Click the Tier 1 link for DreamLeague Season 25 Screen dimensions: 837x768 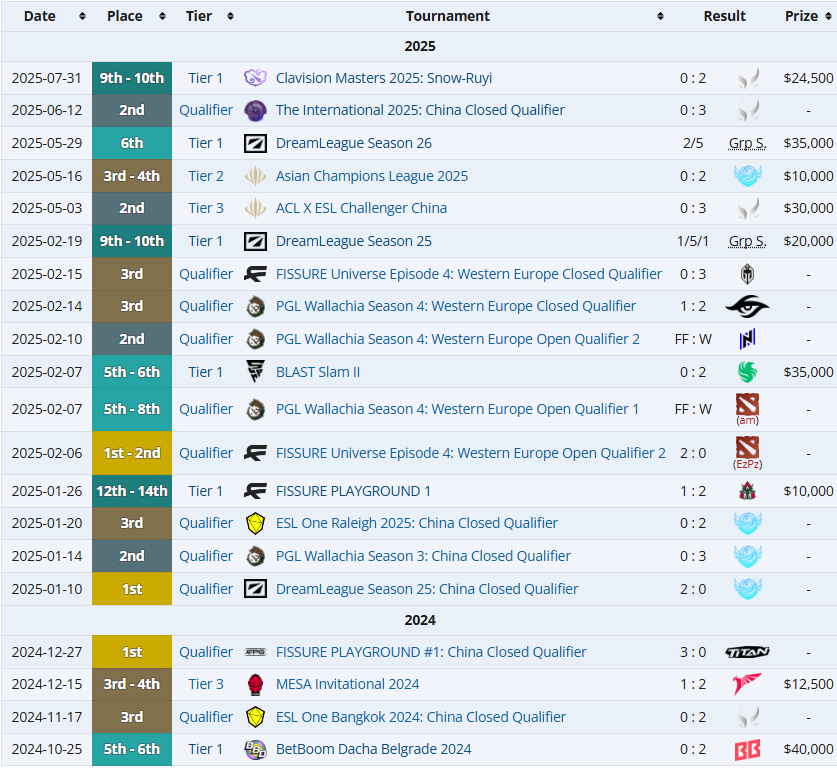pos(206,241)
